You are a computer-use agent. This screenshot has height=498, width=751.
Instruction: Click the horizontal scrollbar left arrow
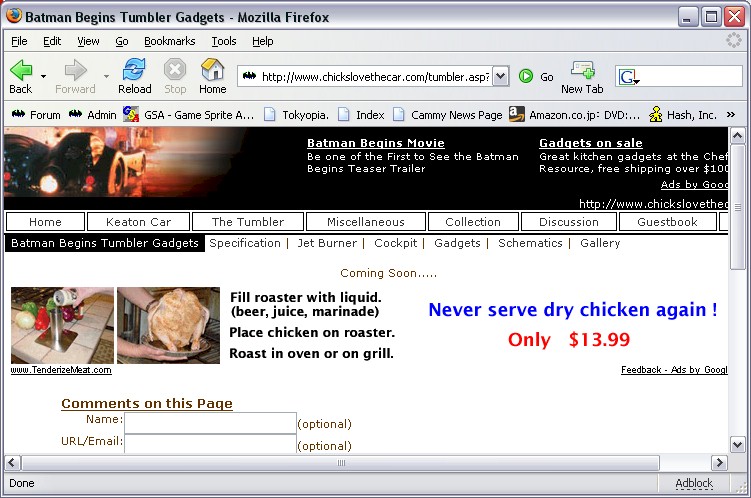pyautogui.click(x=12, y=463)
